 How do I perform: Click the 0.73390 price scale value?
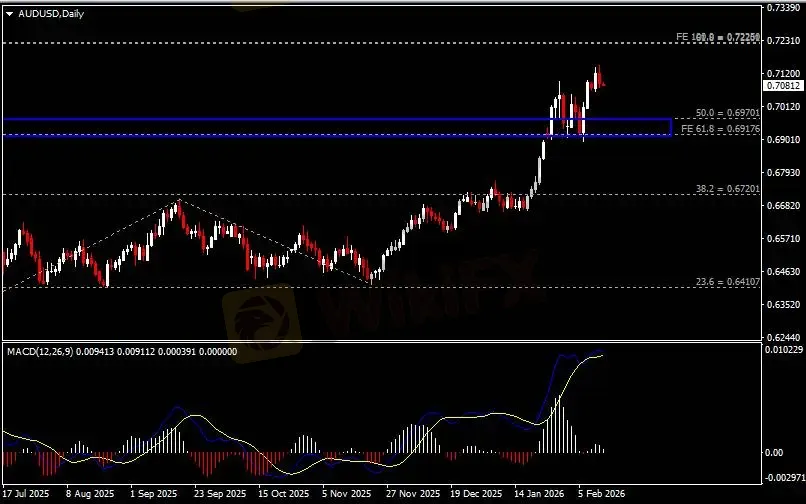[x=784, y=8]
